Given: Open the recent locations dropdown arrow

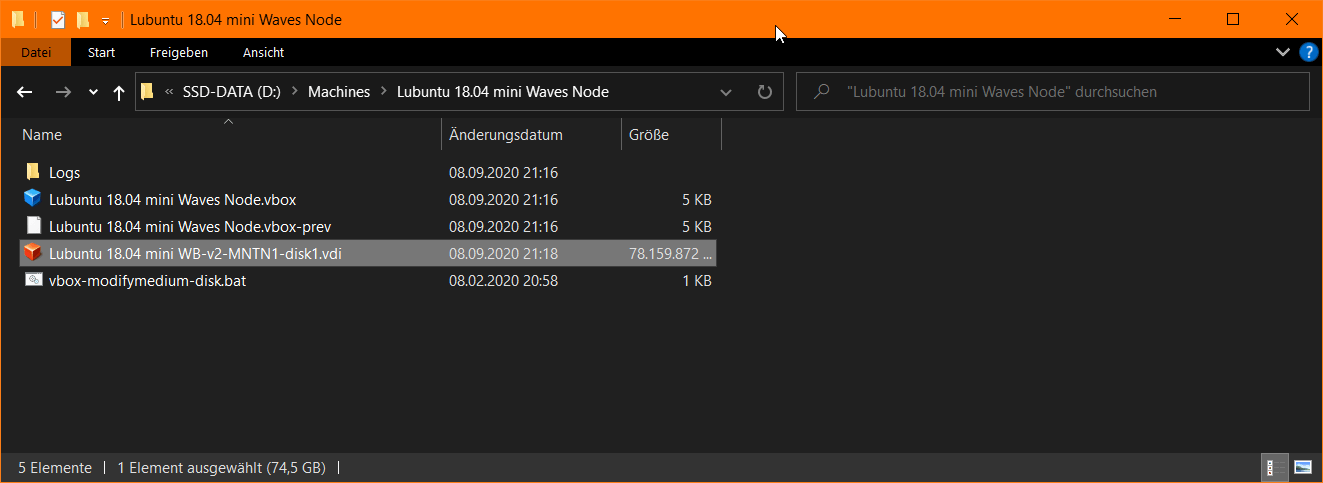Looking at the screenshot, I should coord(93,92).
